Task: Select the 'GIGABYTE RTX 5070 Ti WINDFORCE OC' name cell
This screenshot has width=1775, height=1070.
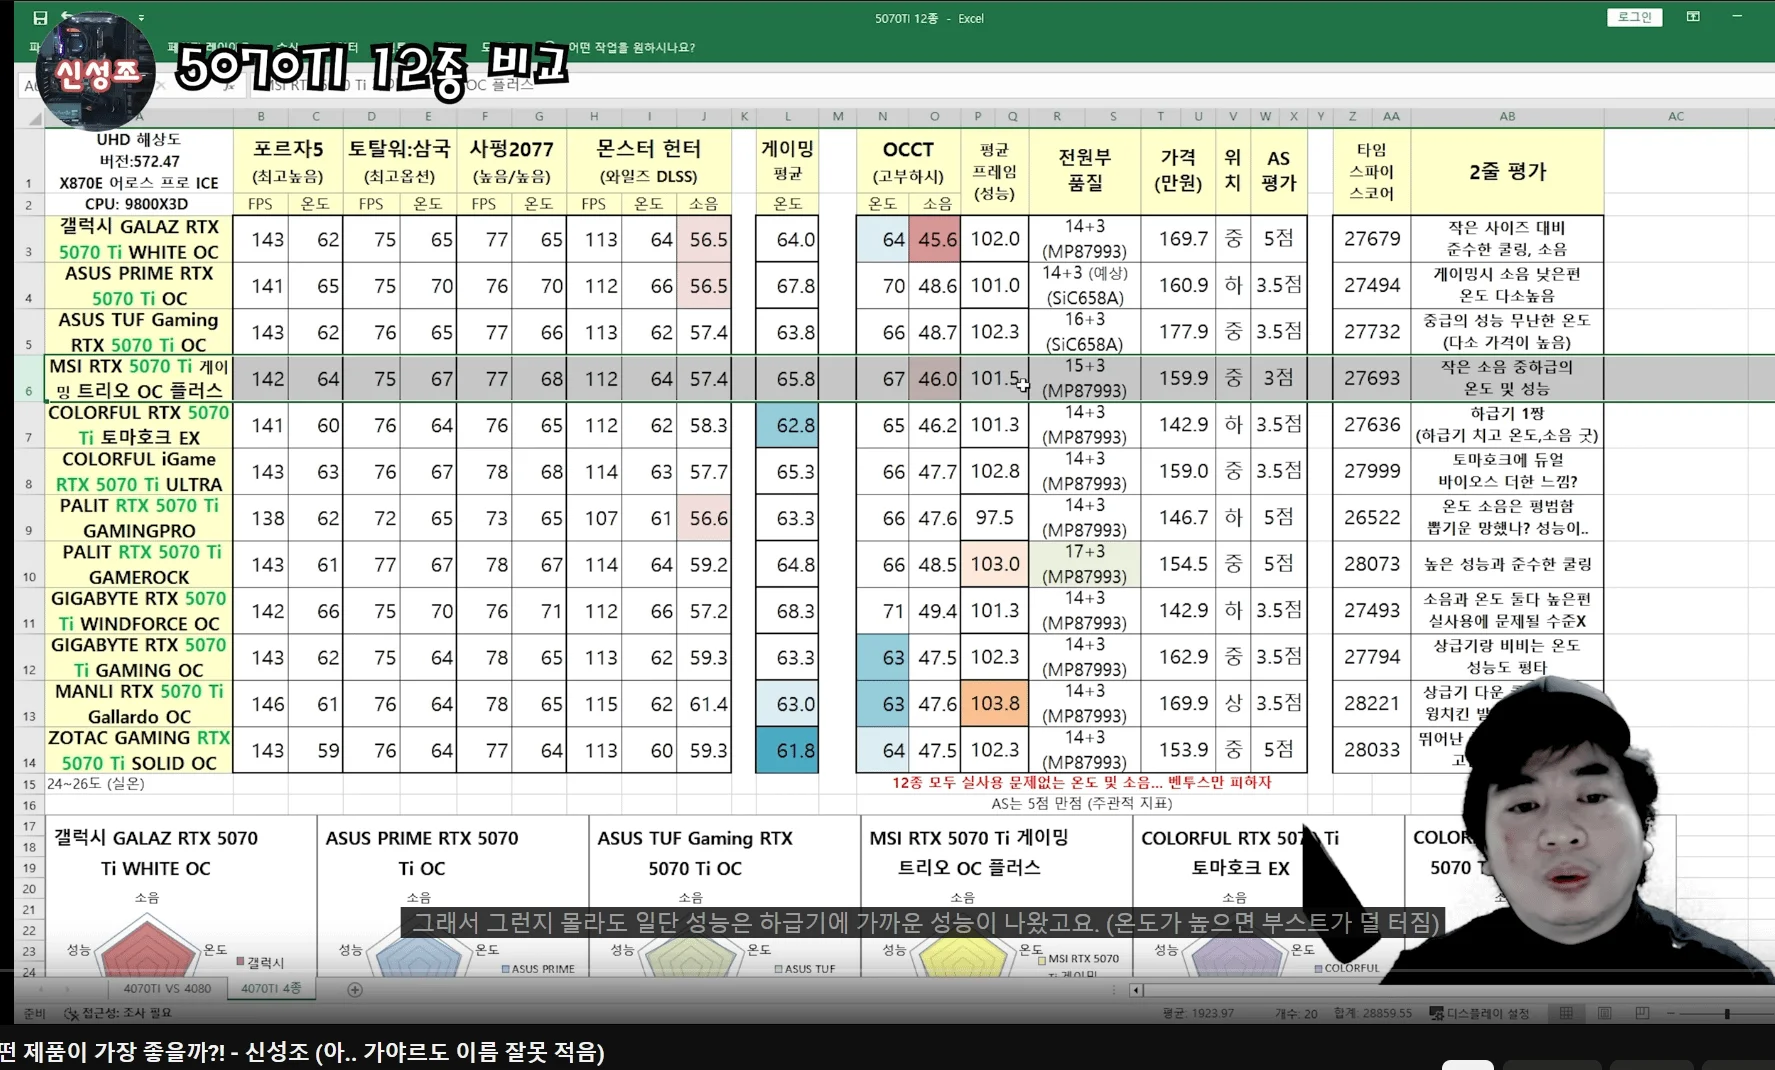Action: pos(139,611)
